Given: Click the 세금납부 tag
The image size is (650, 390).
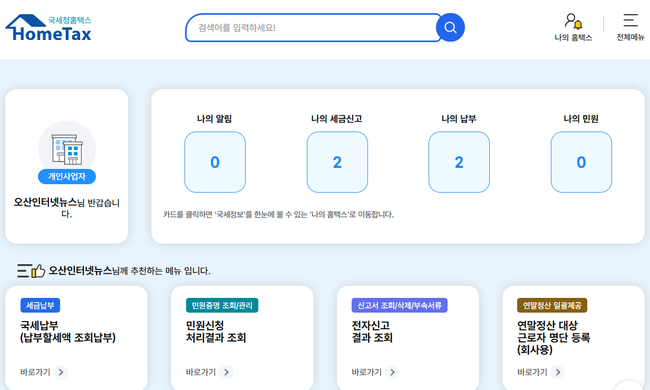Looking at the screenshot, I should point(40,305).
